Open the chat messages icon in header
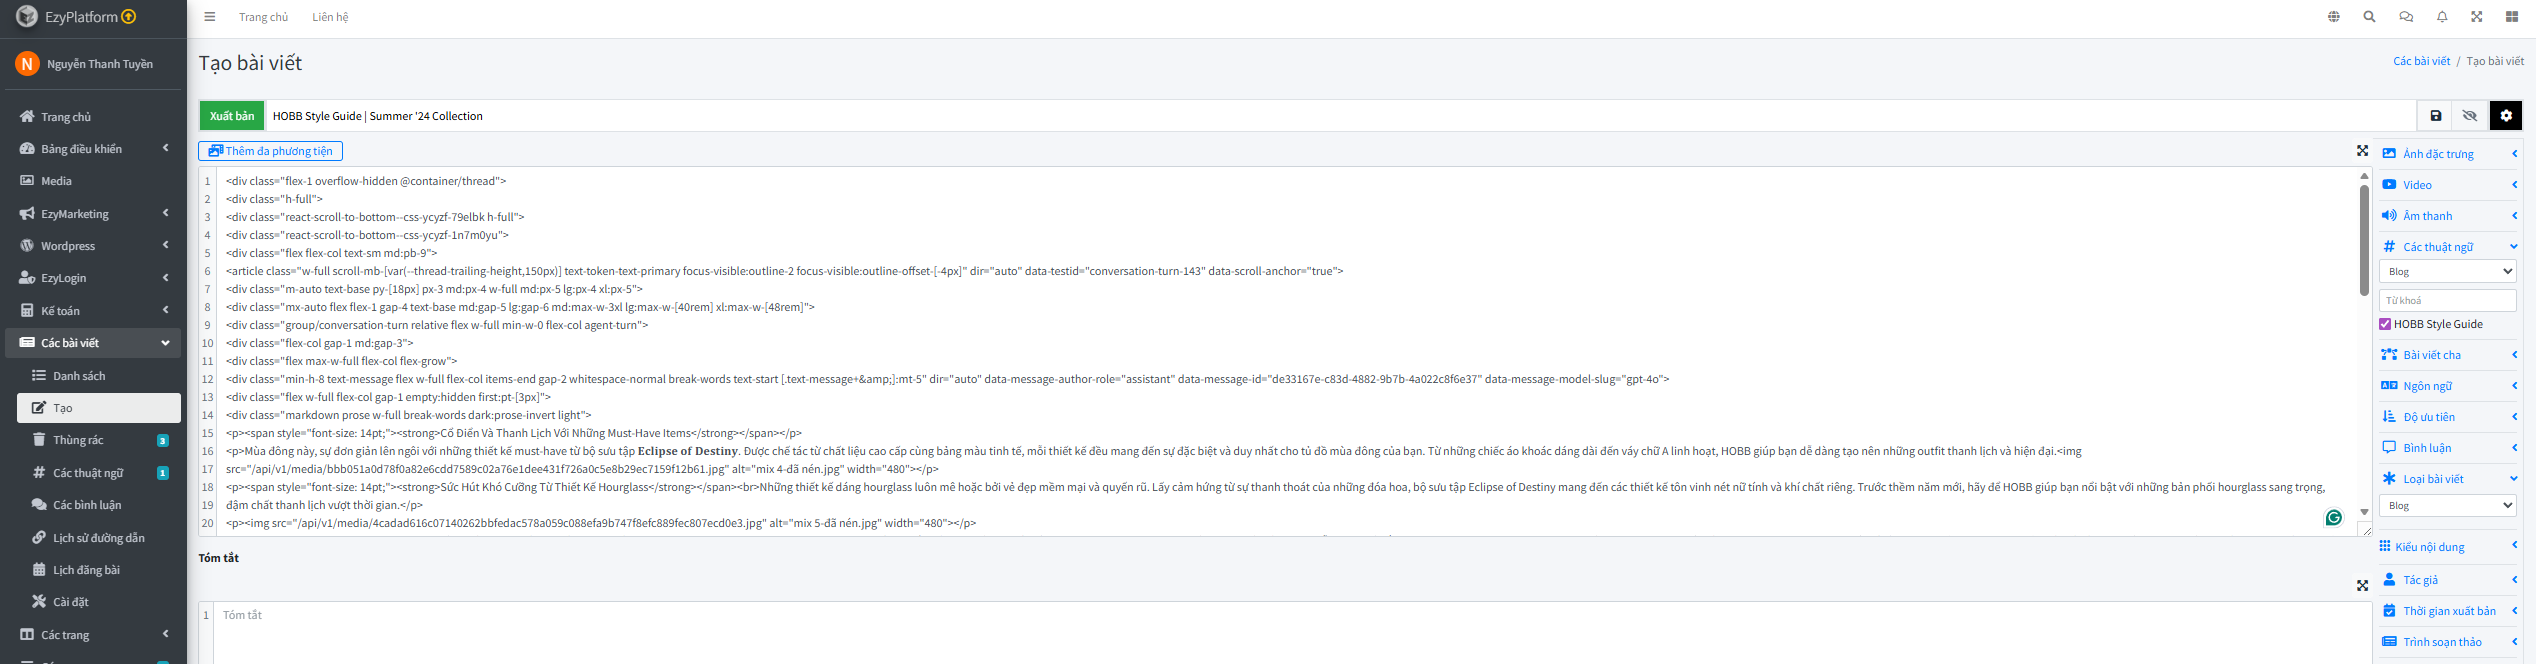The image size is (2536, 664). [x=2406, y=17]
